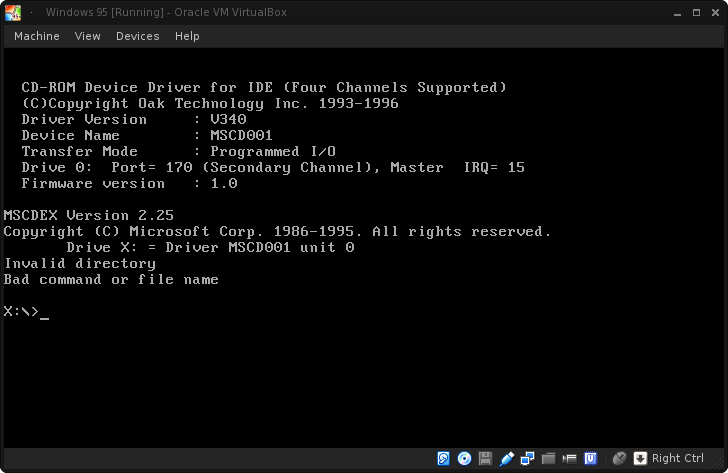728x473 pixels.
Task: Click the 'Bad command or file name' line
Action: [111, 279]
